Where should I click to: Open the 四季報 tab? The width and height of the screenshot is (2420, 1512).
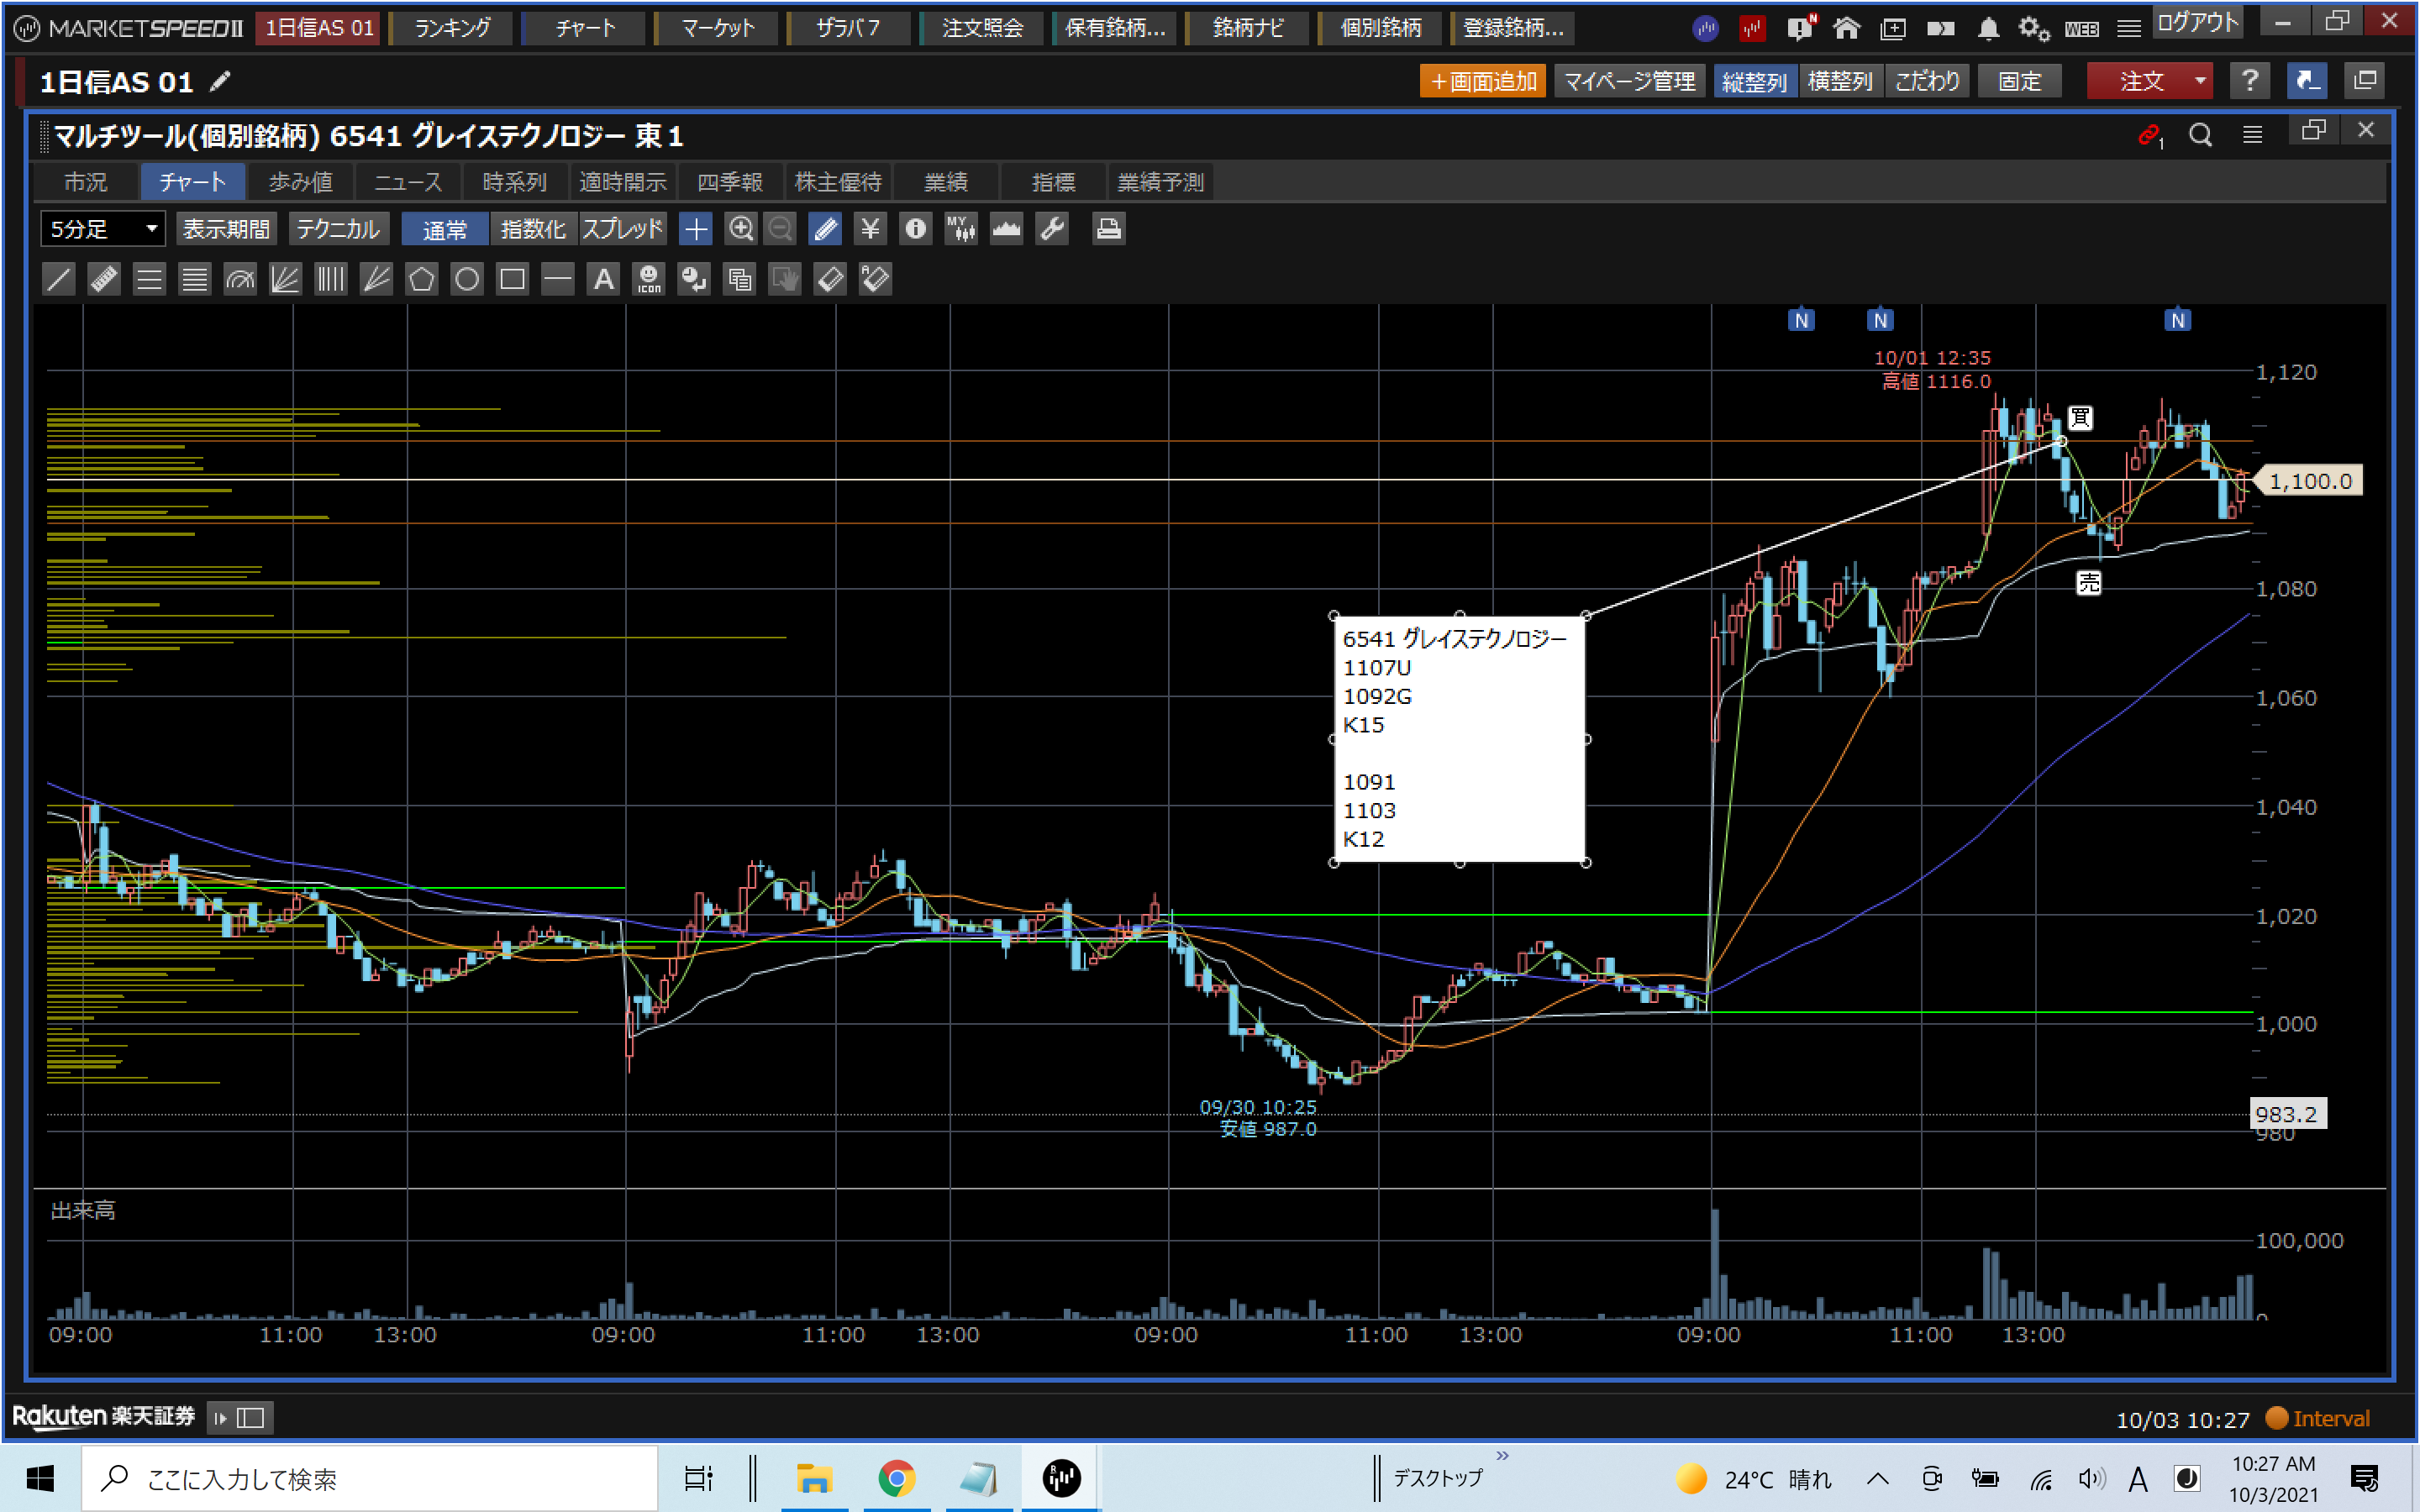click(729, 182)
